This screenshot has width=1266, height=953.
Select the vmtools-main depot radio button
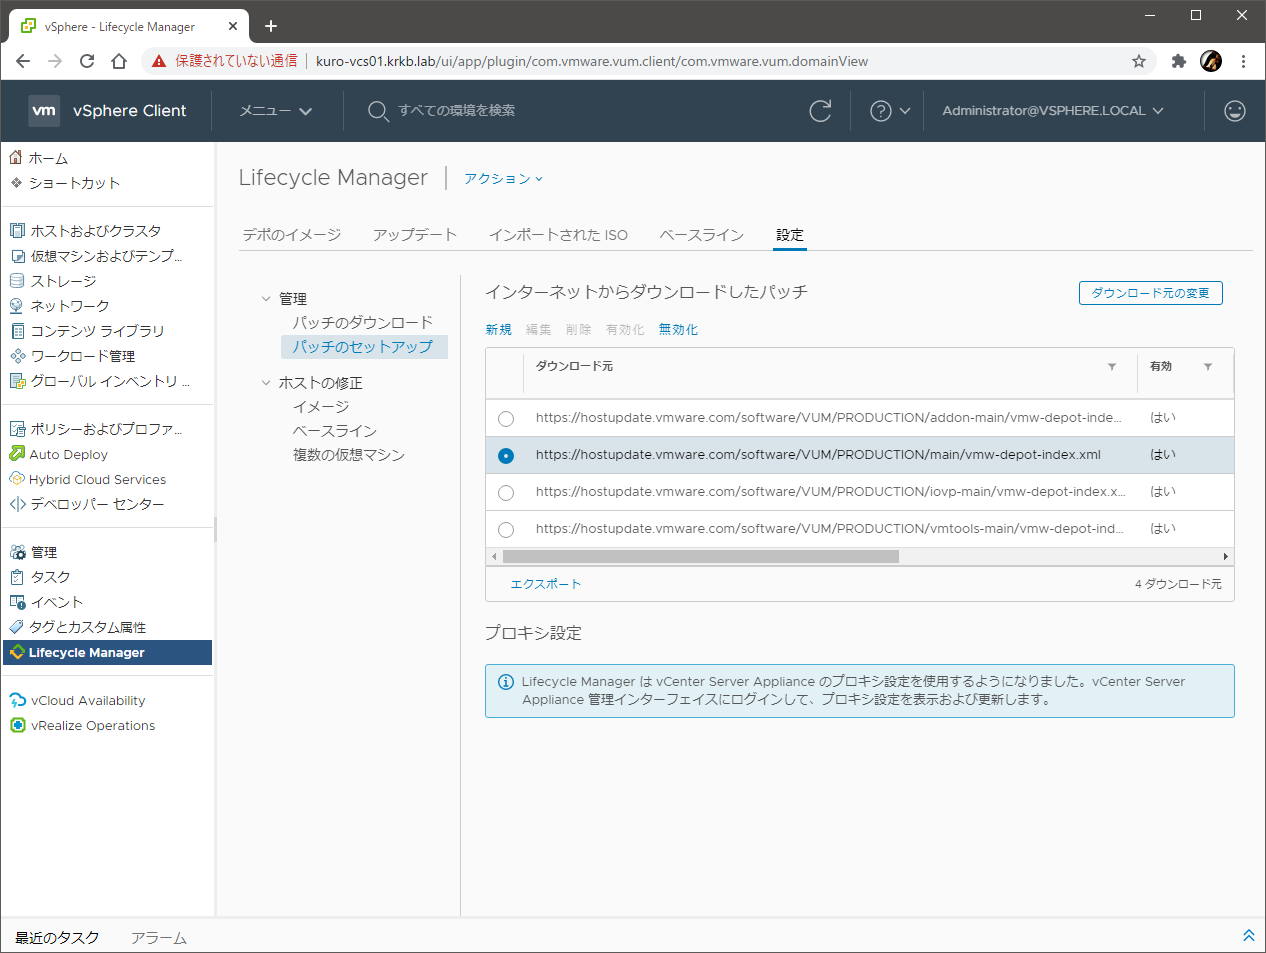point(506,530)
